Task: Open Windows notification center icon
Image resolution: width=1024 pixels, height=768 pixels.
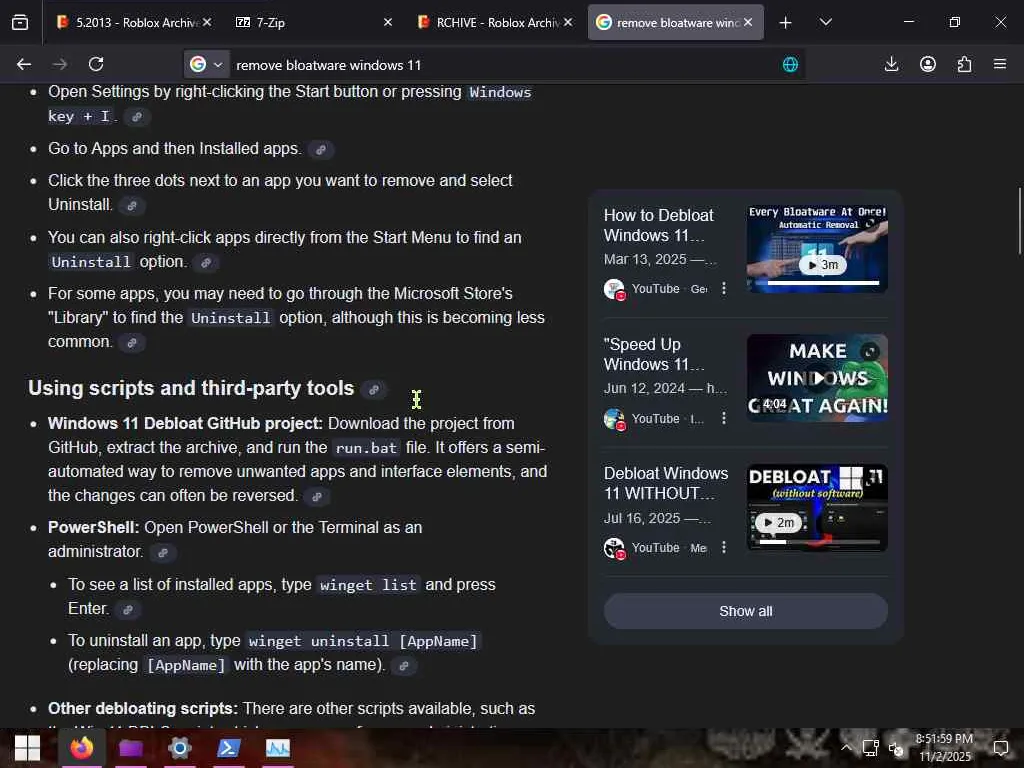Action: pyautogui.click(x=1000, y=748)
